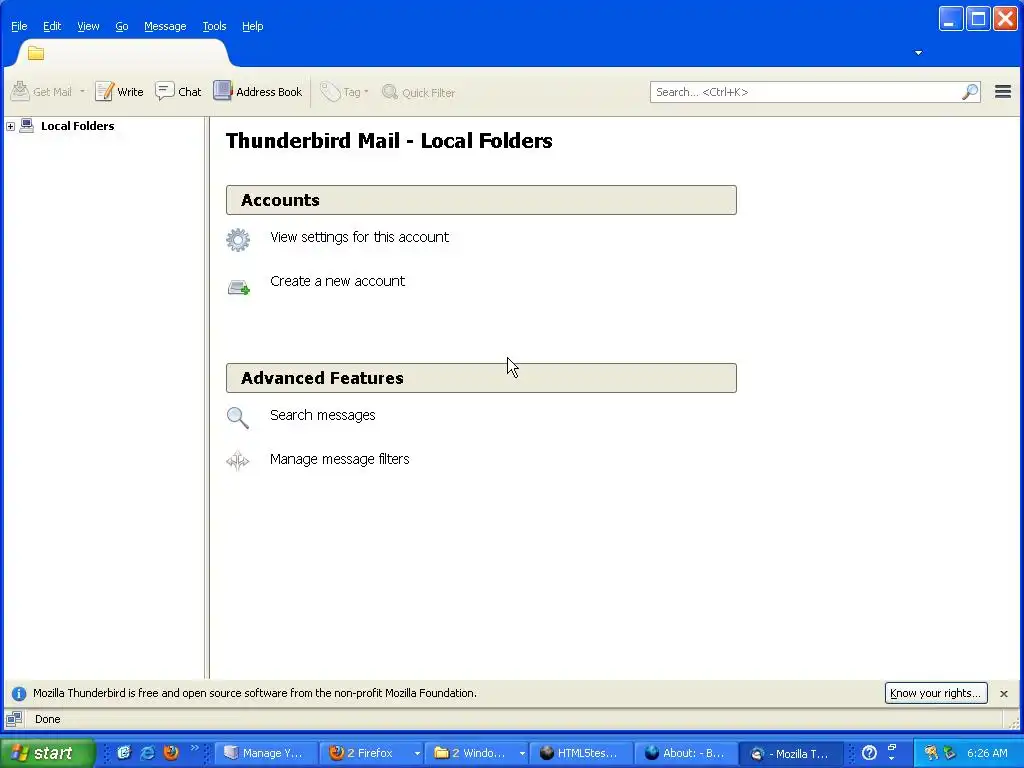
Task: Click the help question mark taskbar icon
Action: (869, 753)
